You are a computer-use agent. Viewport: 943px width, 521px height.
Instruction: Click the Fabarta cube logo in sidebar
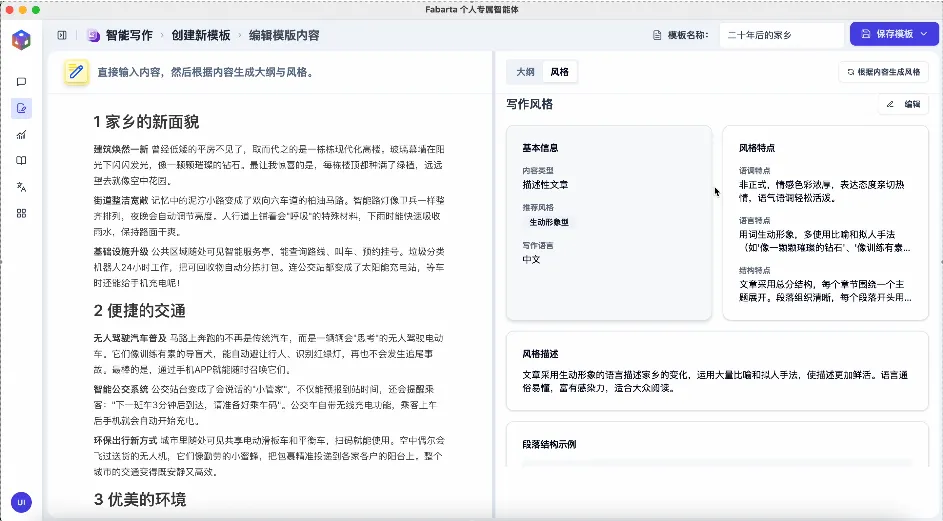coord(21,40)
